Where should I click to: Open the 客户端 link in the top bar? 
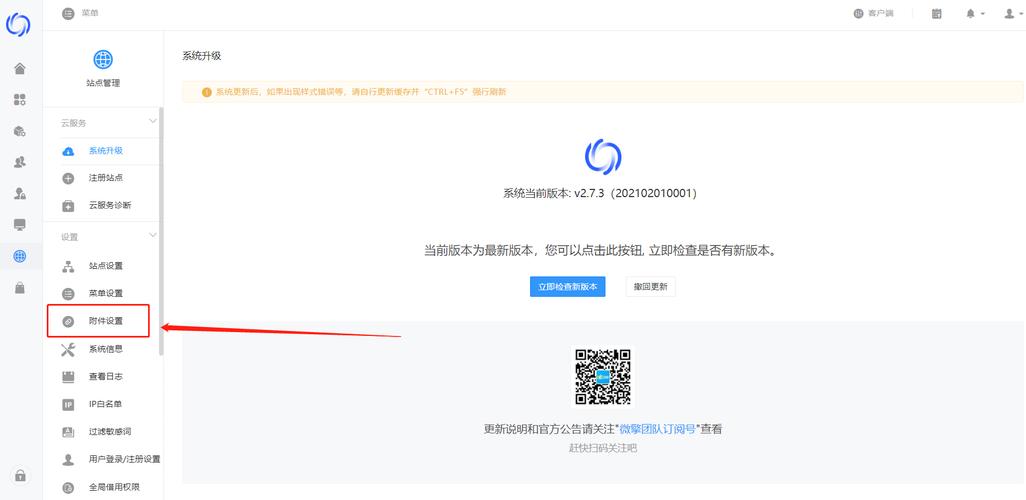874,14
